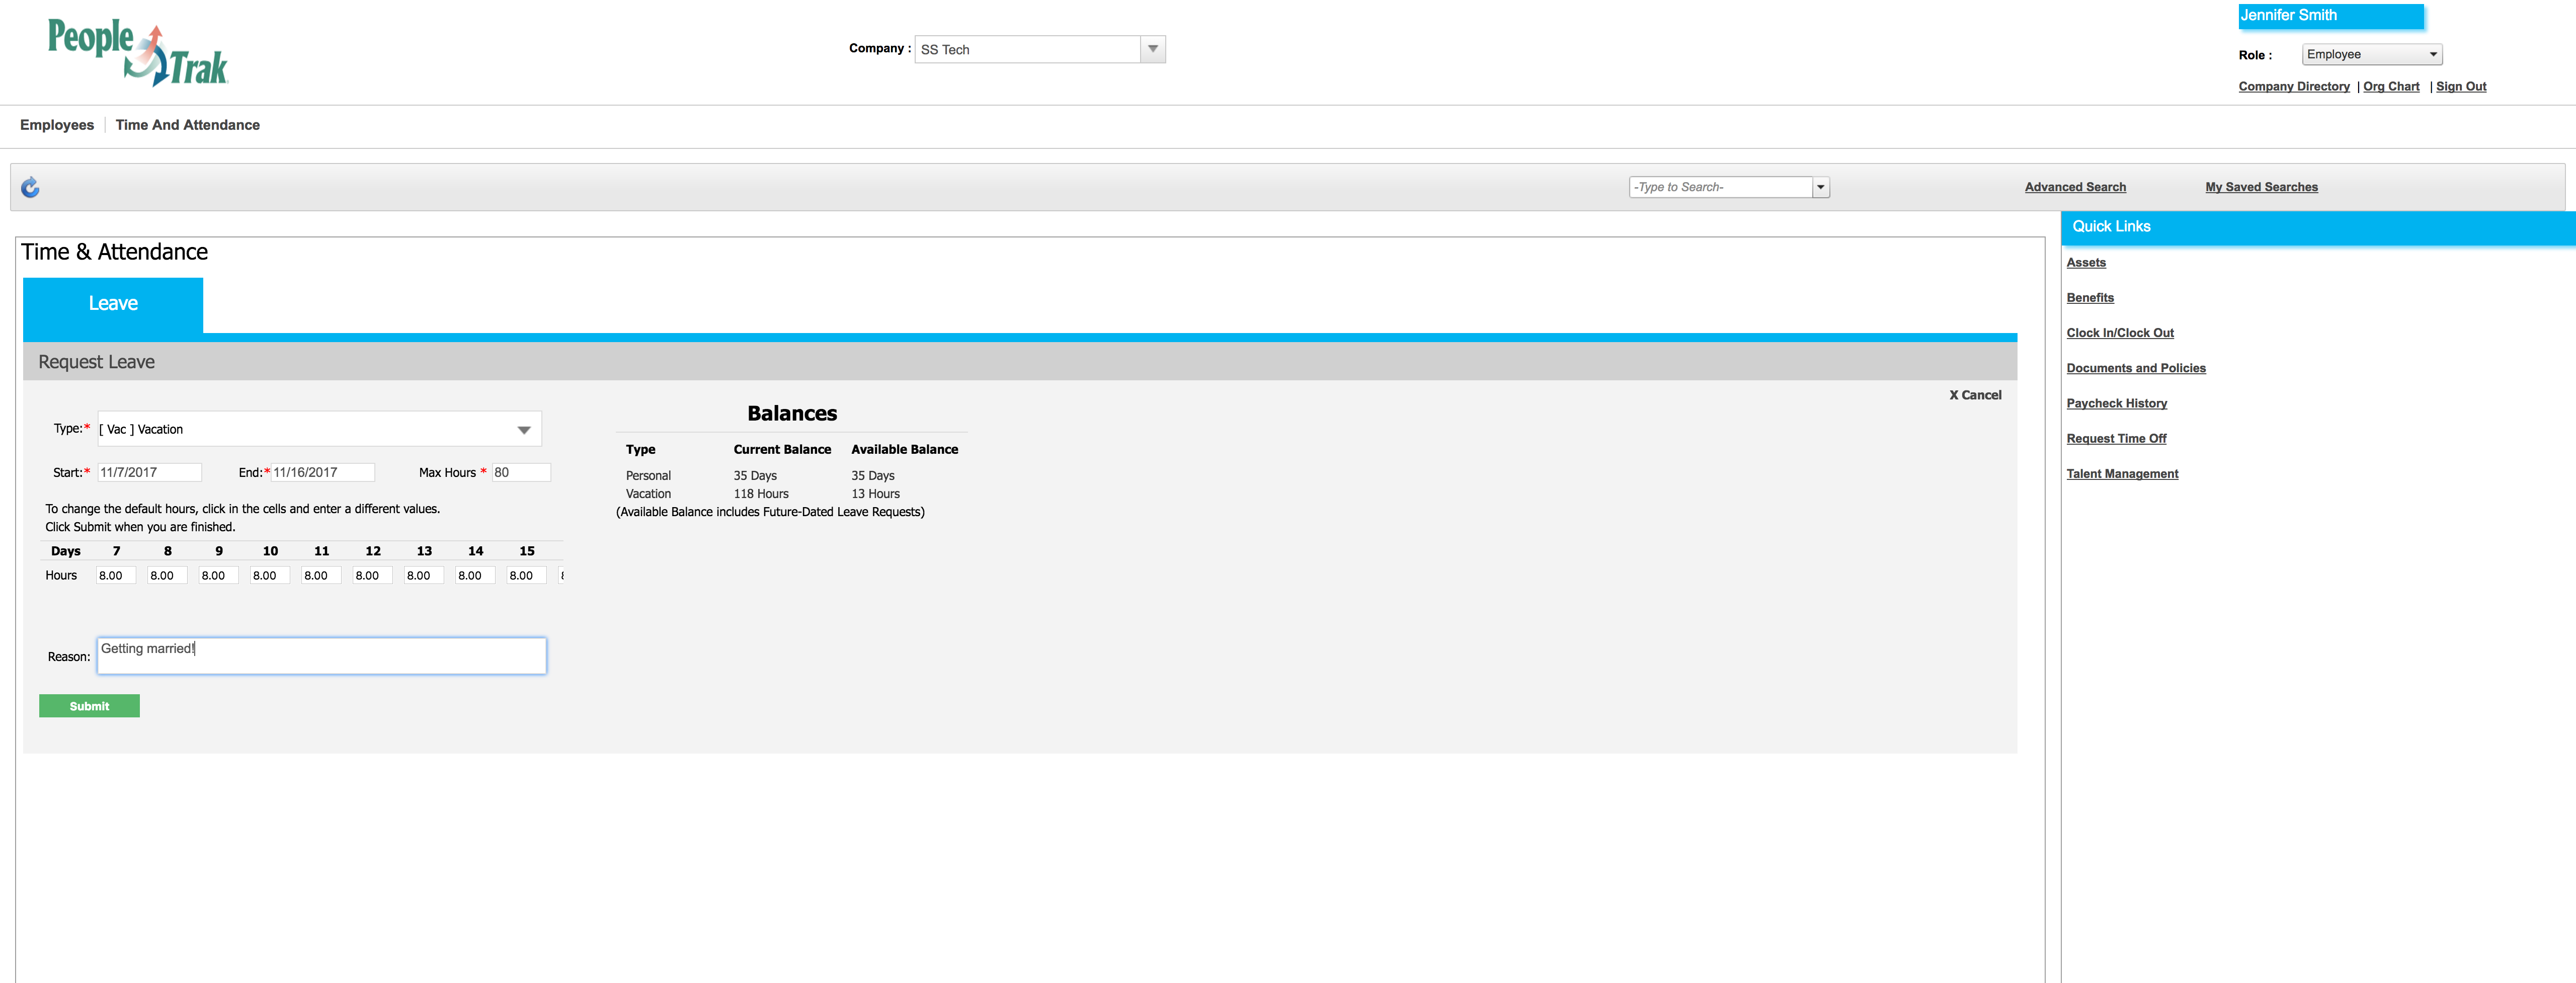The height and width of the screenshot is (983, 2576).
Task: Open the Company dropdown arrow
Action: click(x=1152, y=49)
